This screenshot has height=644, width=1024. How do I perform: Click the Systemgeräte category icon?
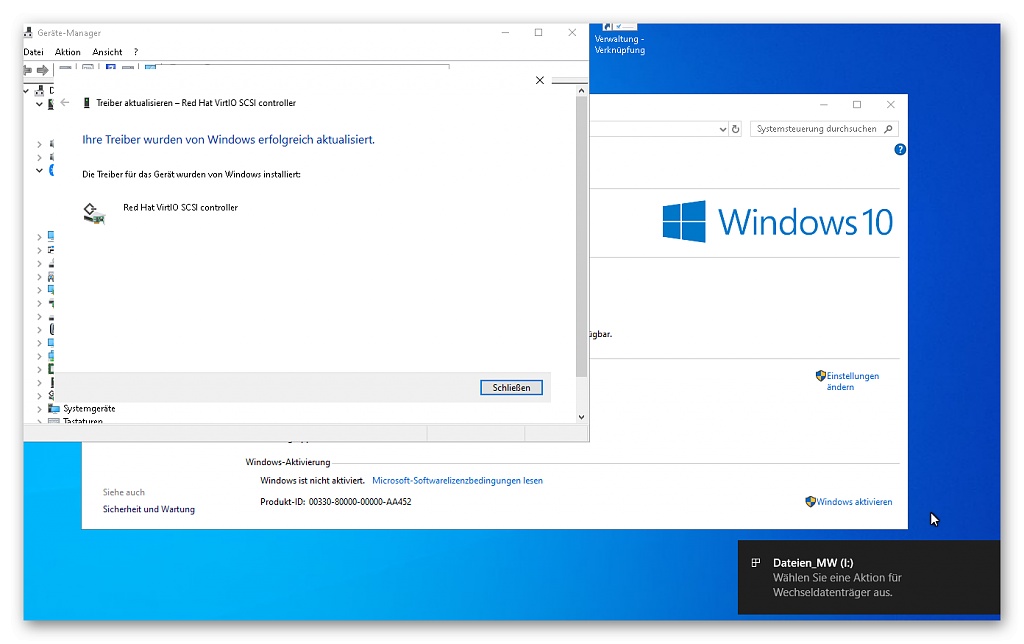[54, 408]
